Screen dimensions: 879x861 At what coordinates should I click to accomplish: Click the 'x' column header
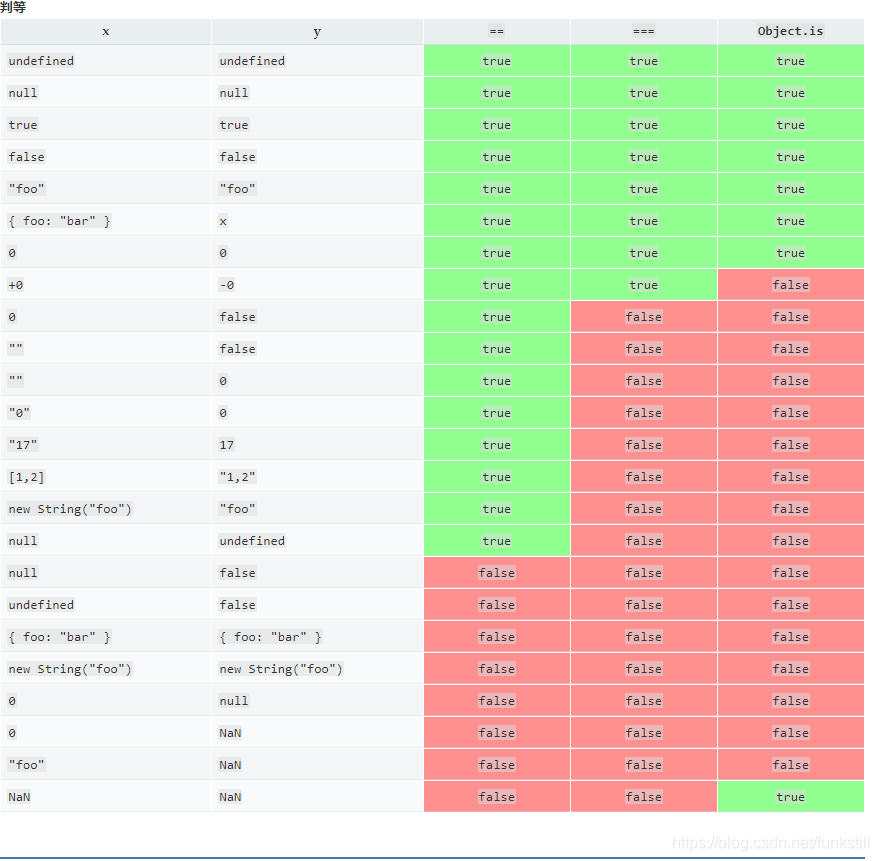click(106, 31)
